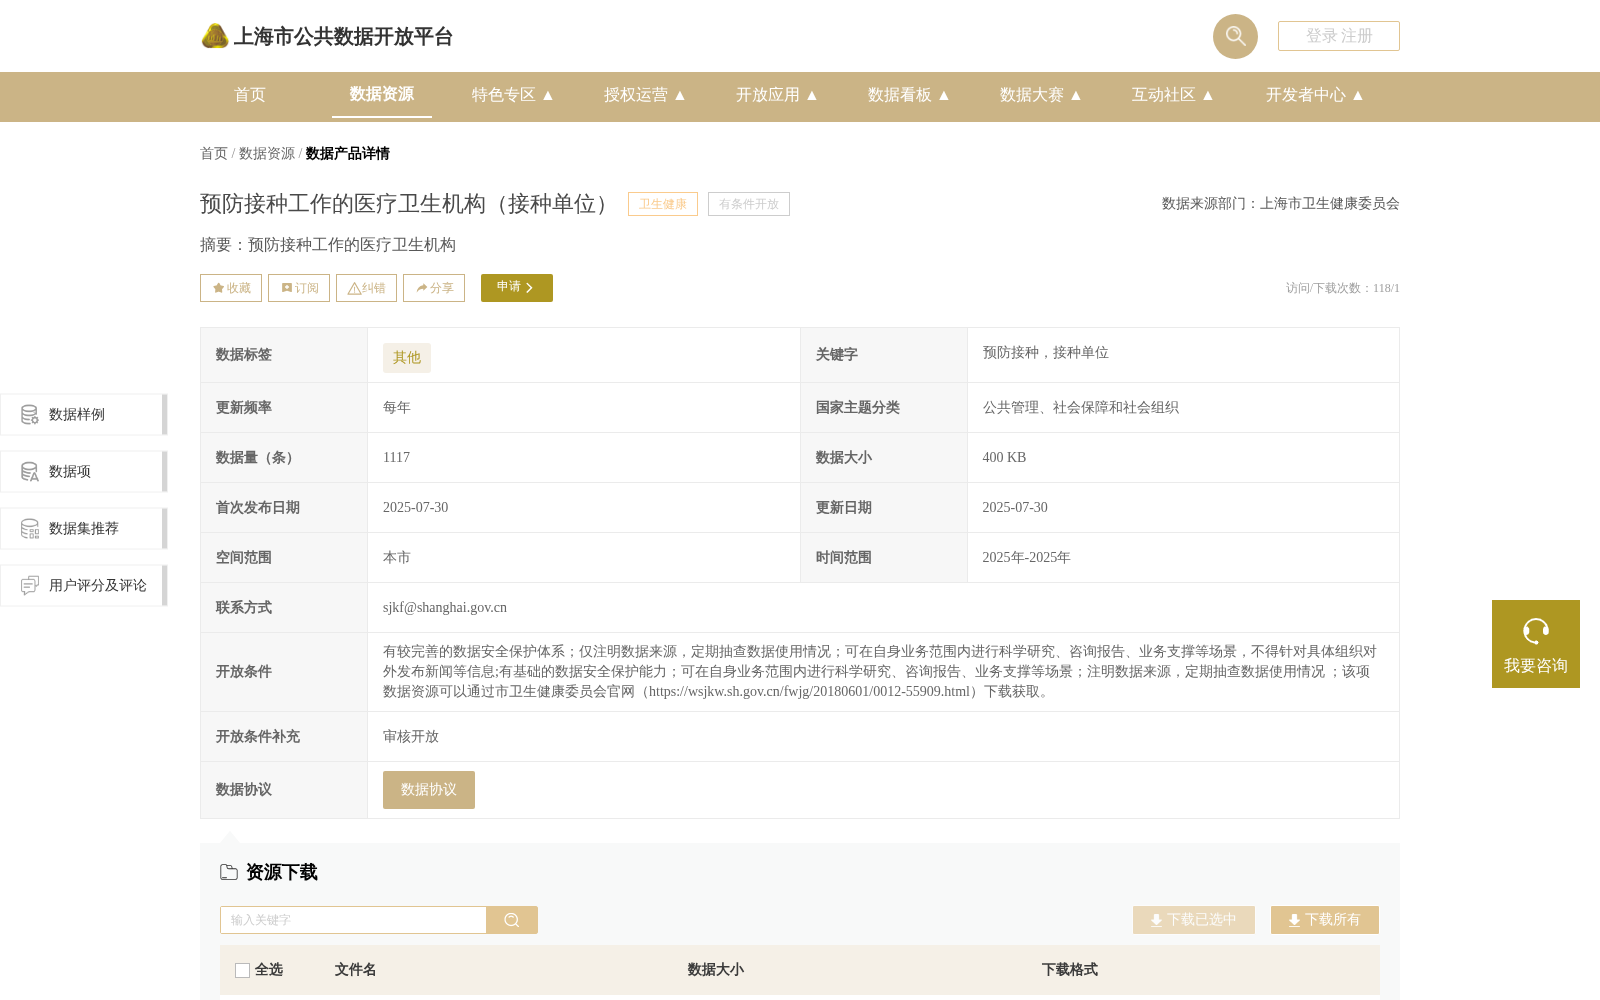This screenshot has height=1000, width=1600.
Task: Tick the 全选 checkbox
Action: point(242,970)
